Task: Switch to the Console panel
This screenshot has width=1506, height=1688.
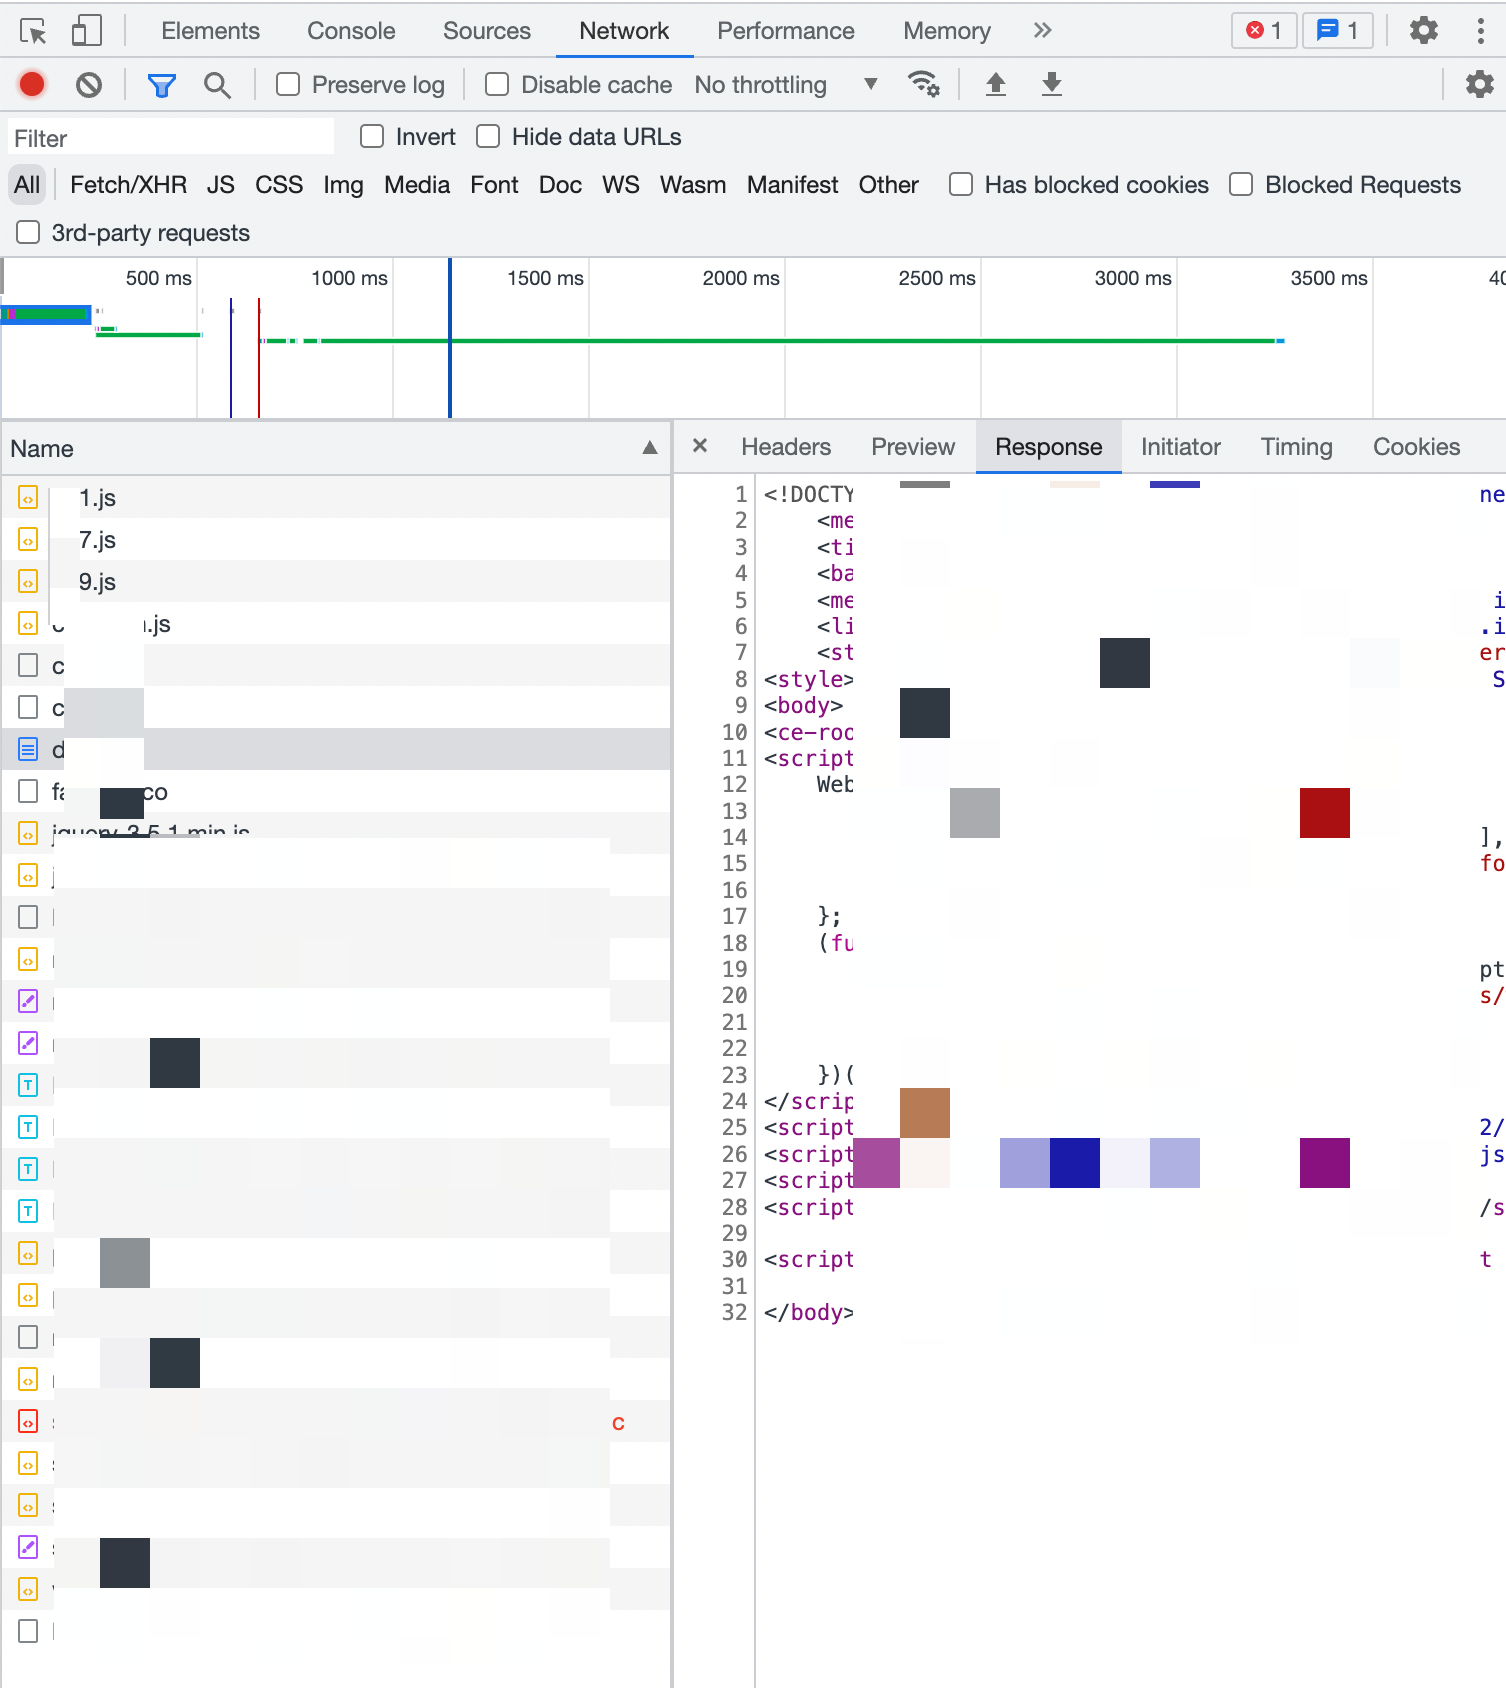Action: [x=351, y=31]
